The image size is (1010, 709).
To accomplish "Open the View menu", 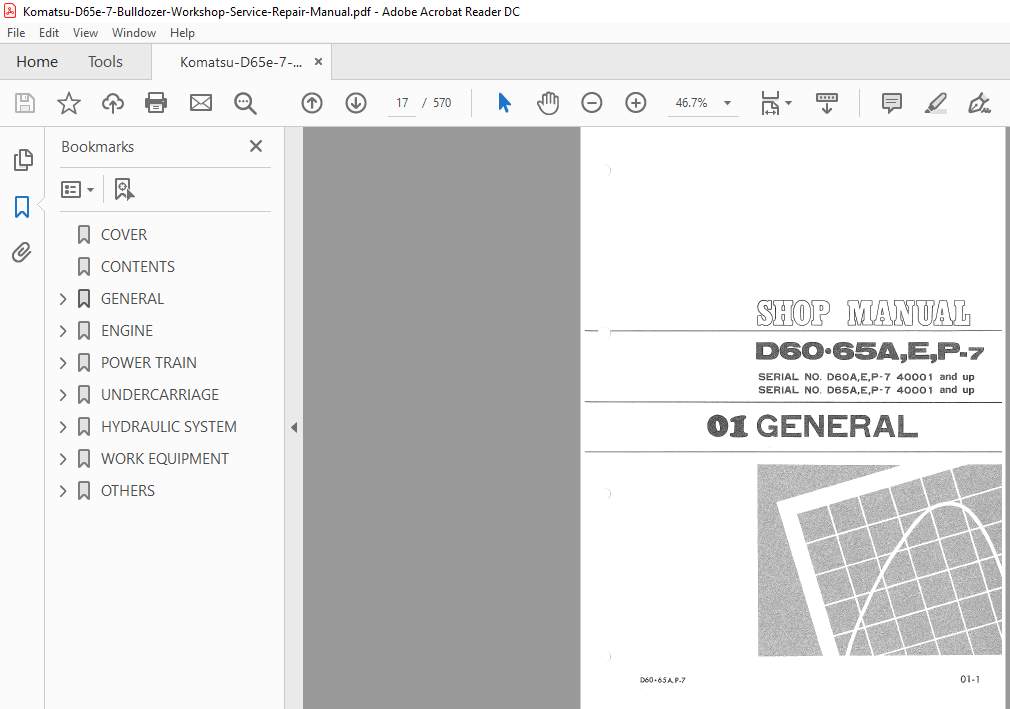I will pos(85,33).
